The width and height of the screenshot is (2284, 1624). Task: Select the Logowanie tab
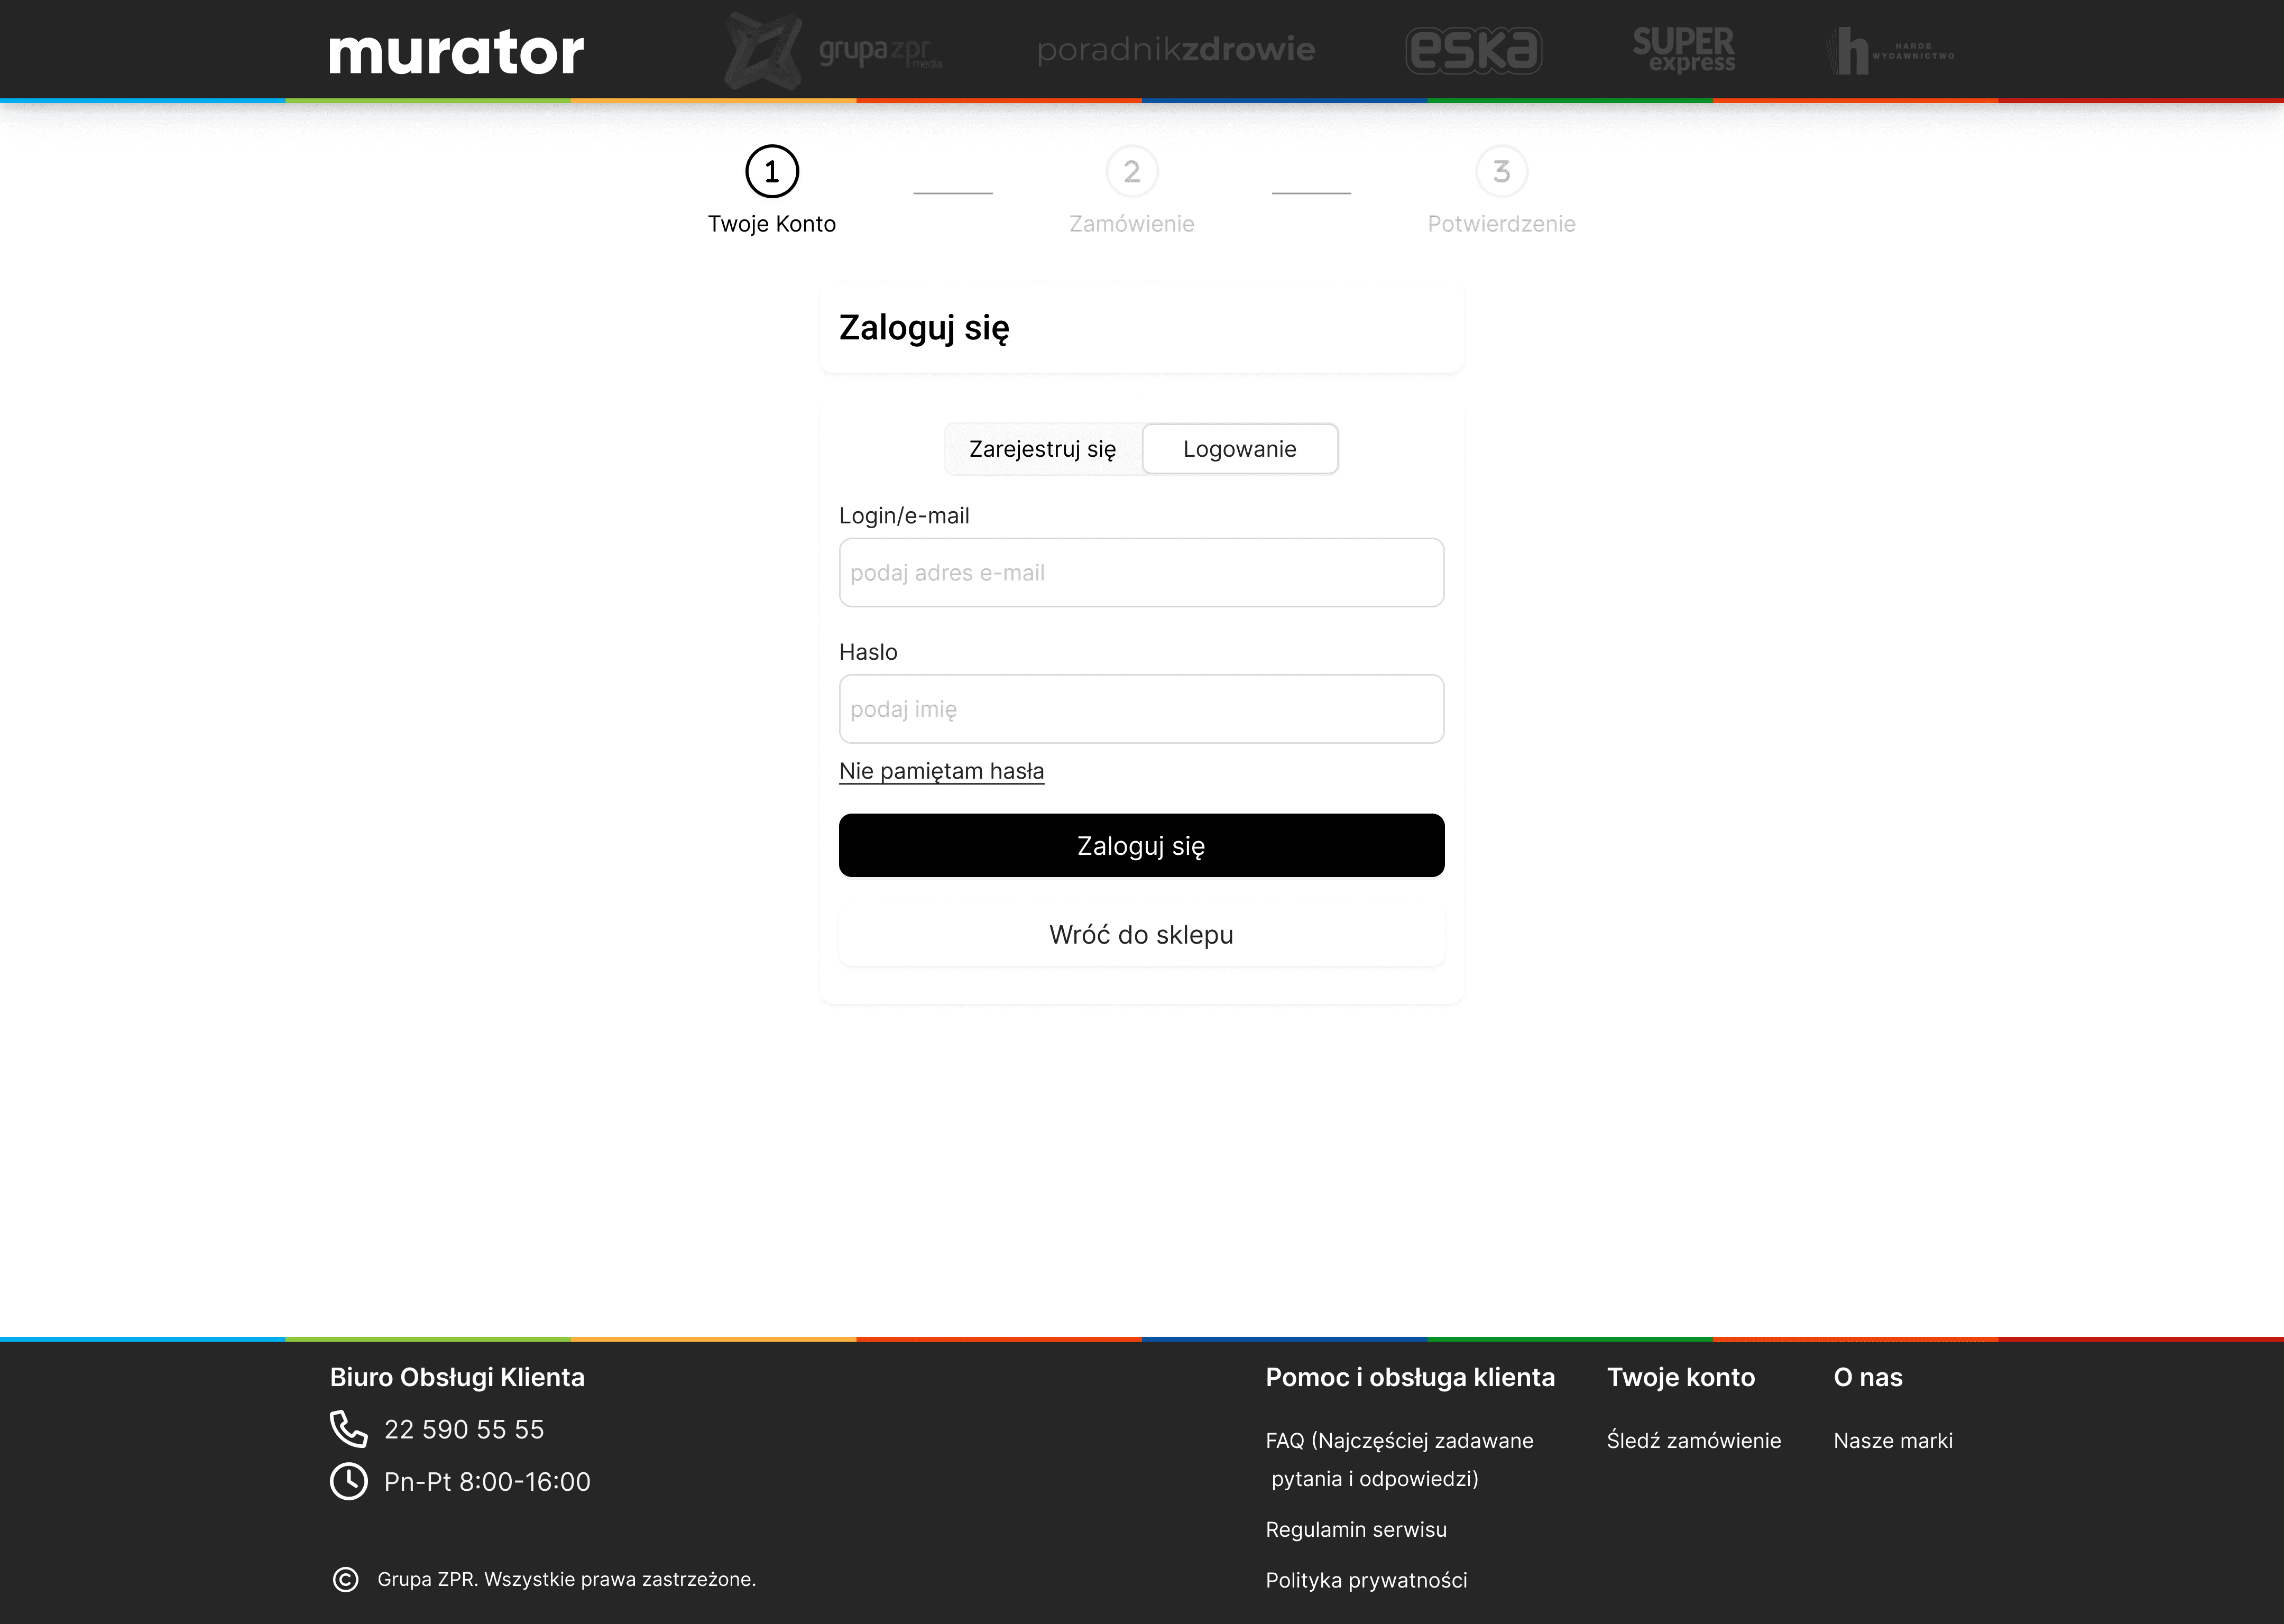point(1239,449)
